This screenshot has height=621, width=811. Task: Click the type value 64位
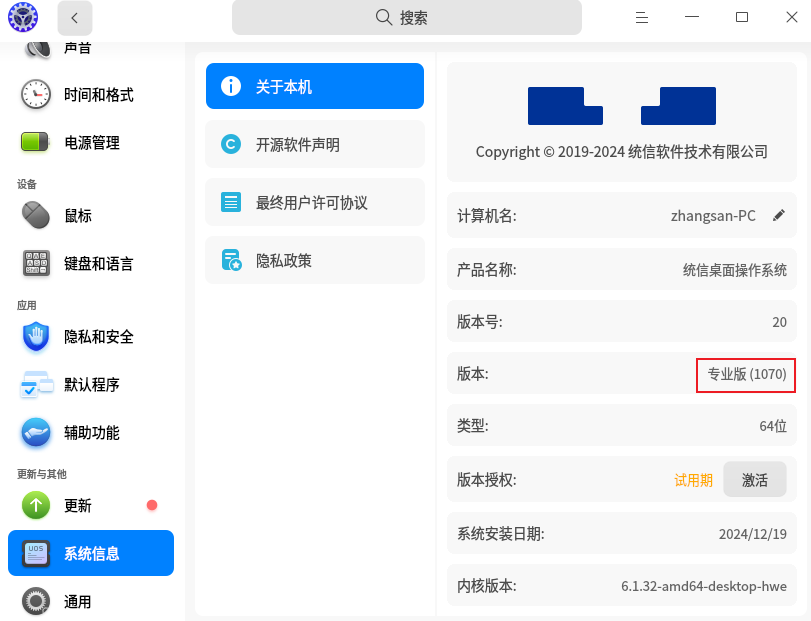[x=773, y=426]
